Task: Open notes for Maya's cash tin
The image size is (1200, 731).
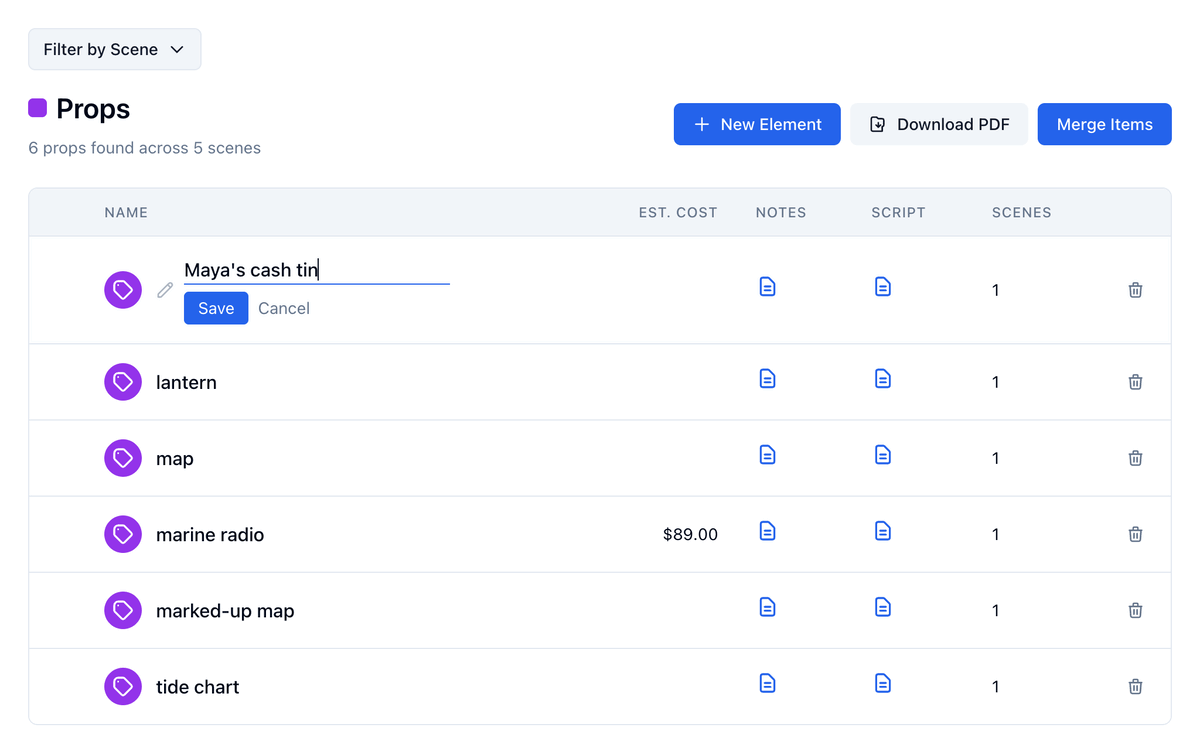Action: click(767, 287)
